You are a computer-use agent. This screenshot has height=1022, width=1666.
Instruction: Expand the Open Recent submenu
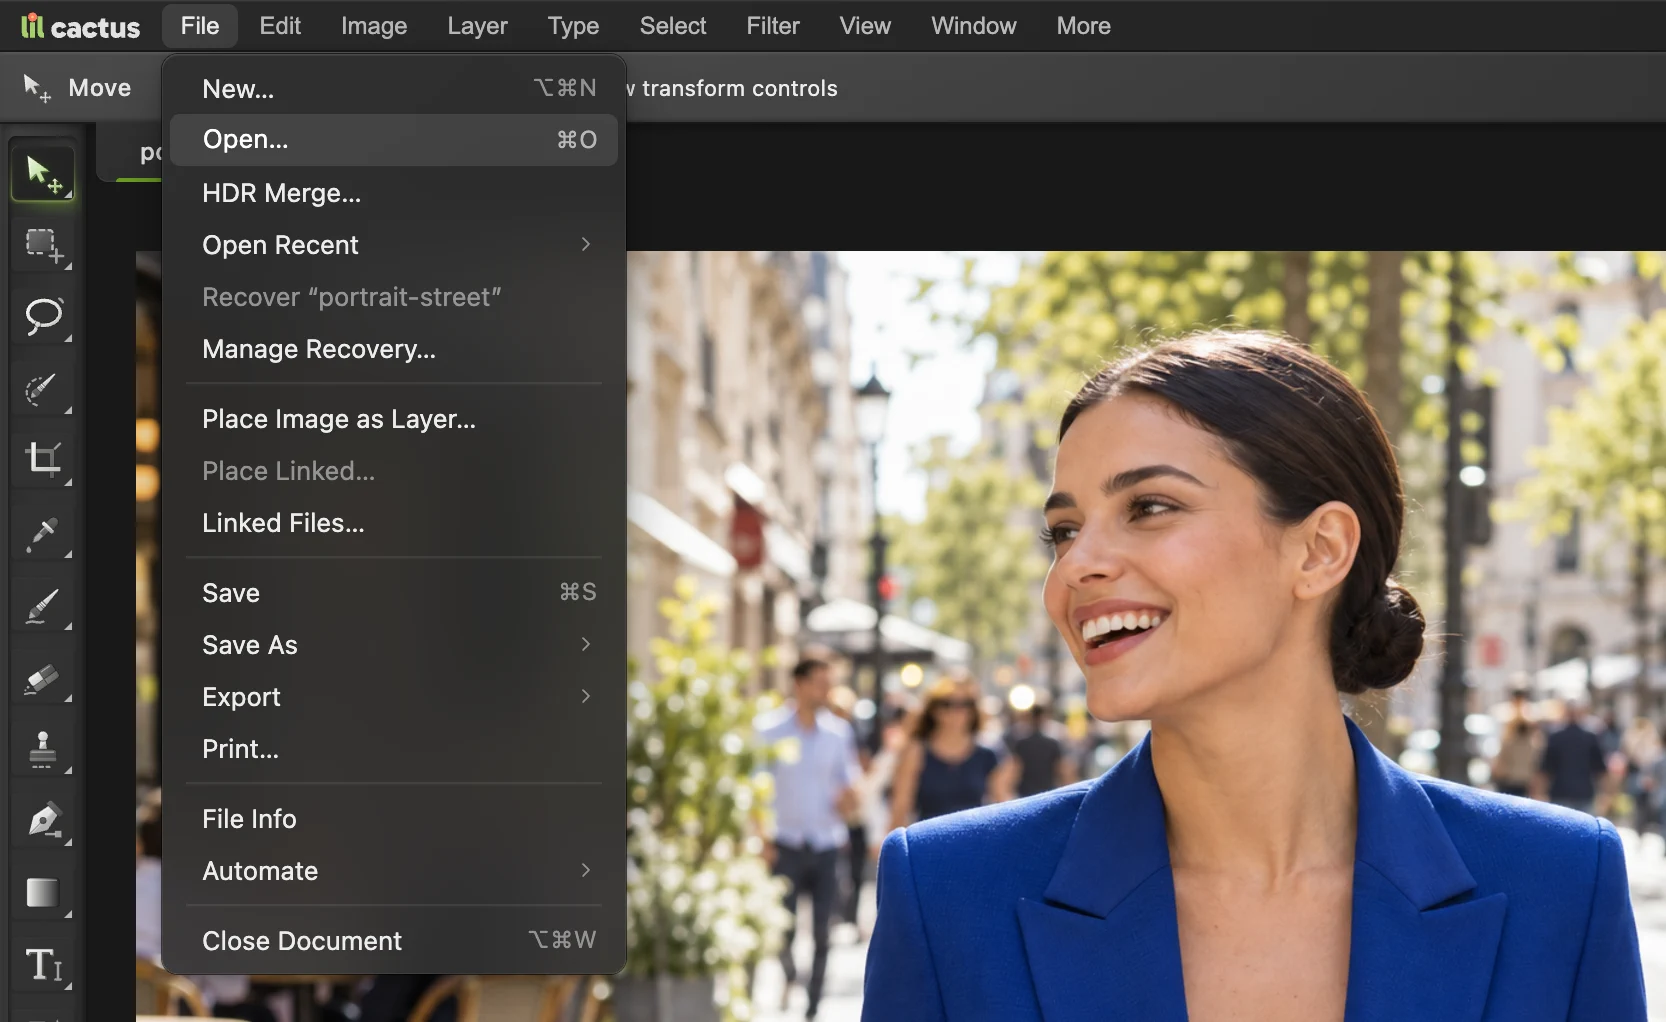394,245
